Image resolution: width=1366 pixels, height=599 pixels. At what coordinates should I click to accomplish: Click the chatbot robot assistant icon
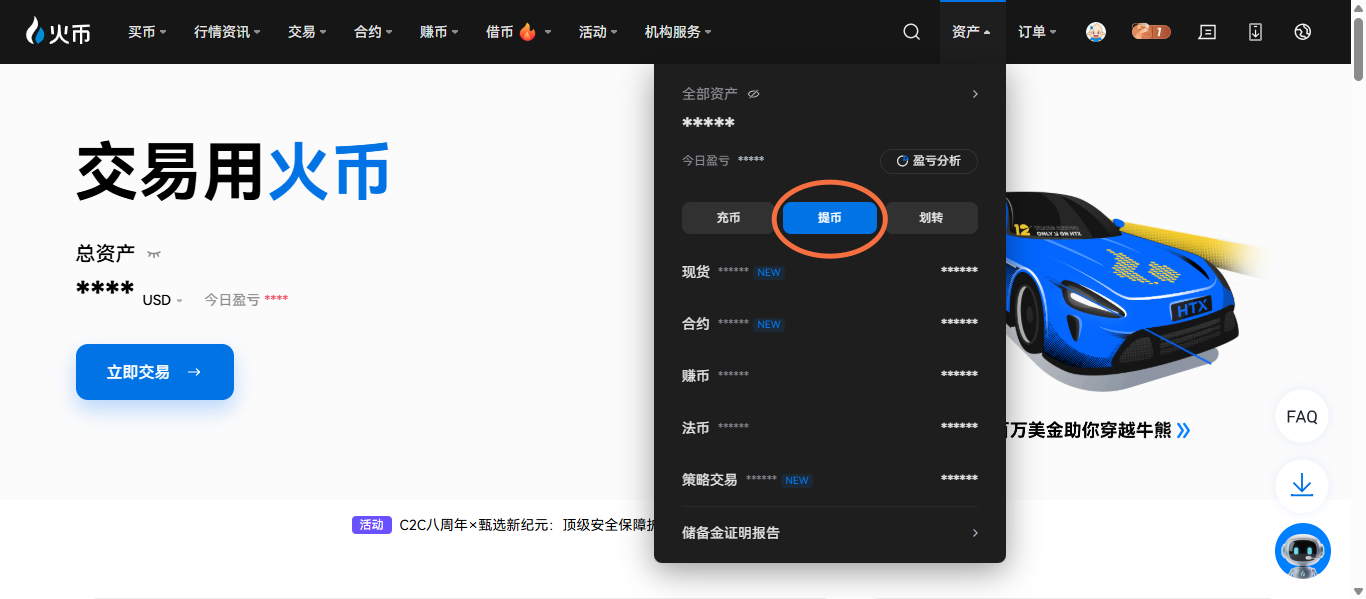(1302, 550)
